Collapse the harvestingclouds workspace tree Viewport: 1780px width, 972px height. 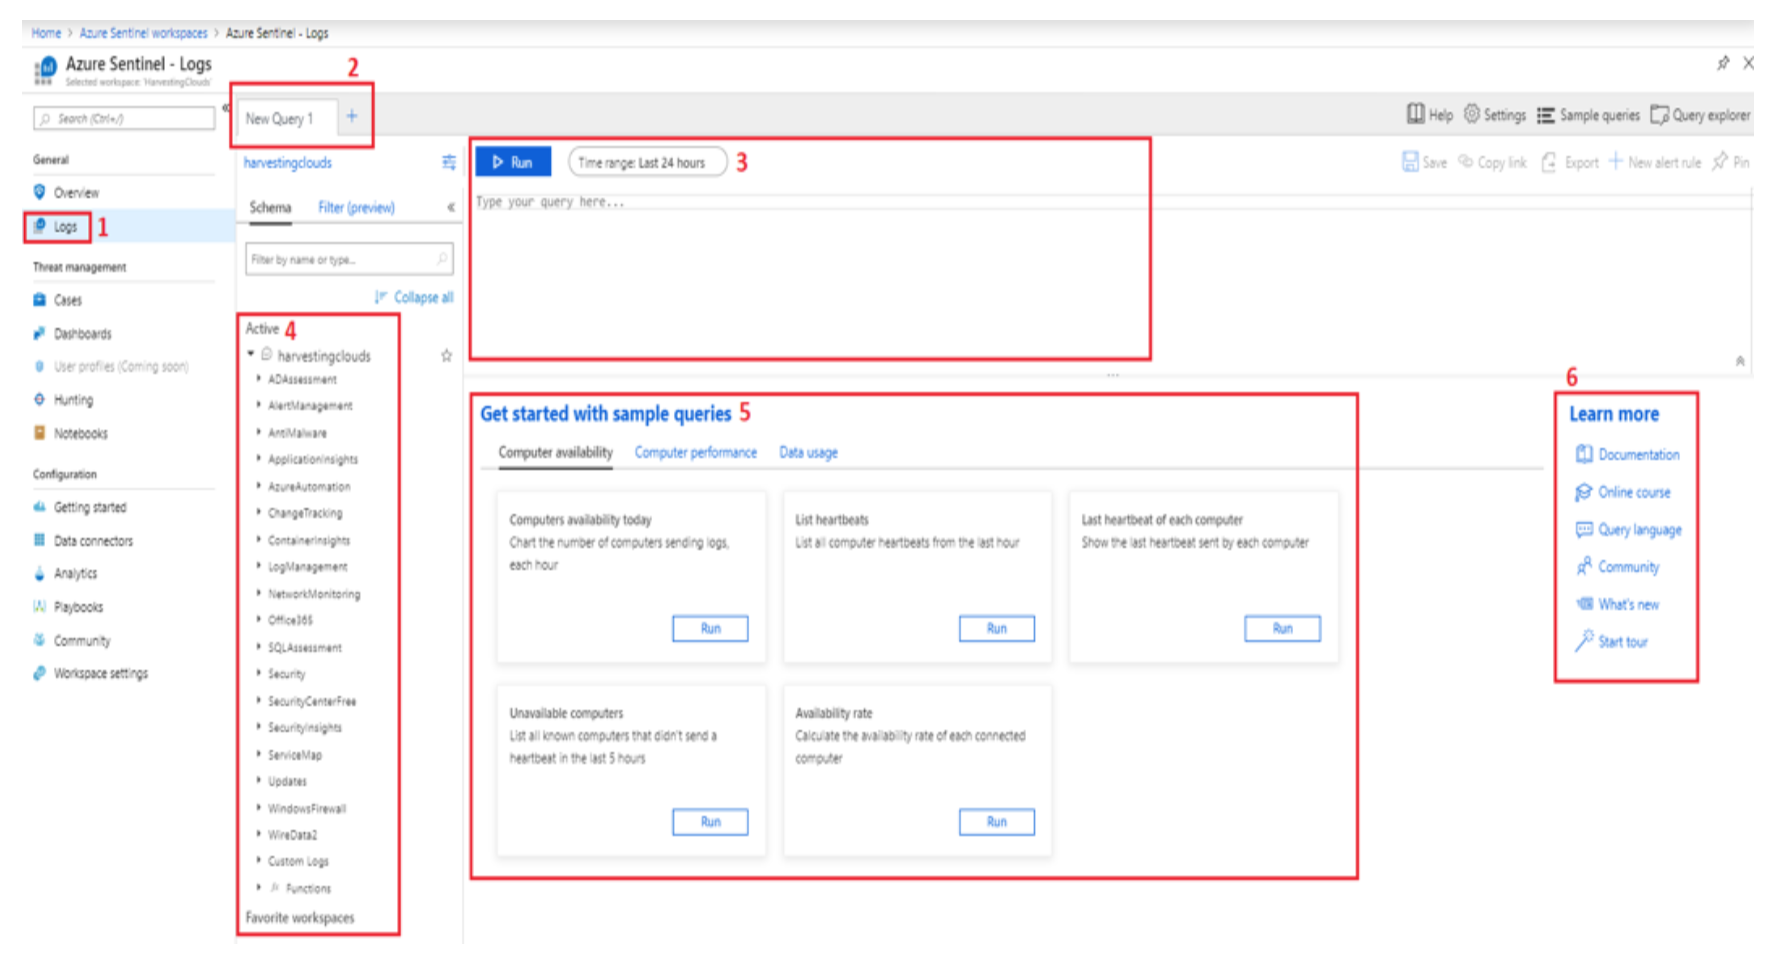click(251, 355)
